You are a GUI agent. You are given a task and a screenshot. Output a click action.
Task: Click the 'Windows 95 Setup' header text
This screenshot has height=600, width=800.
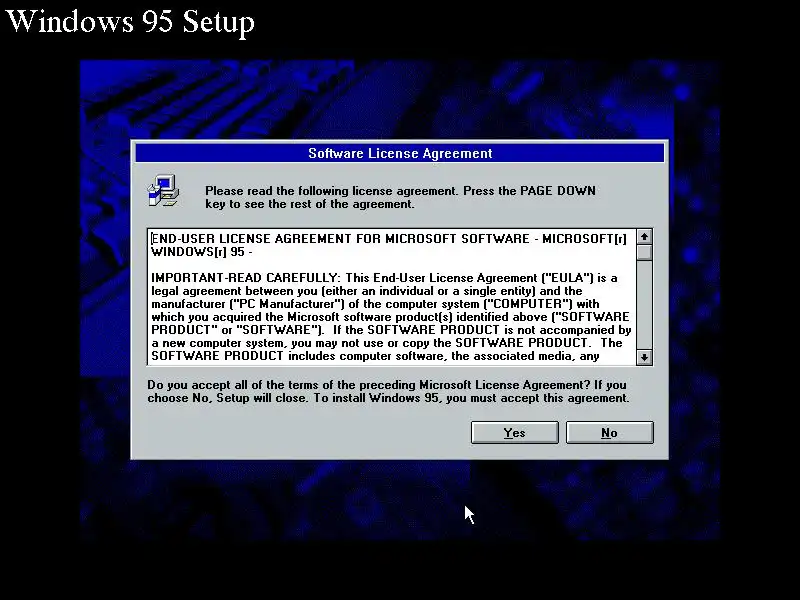(x=130, y=21)
